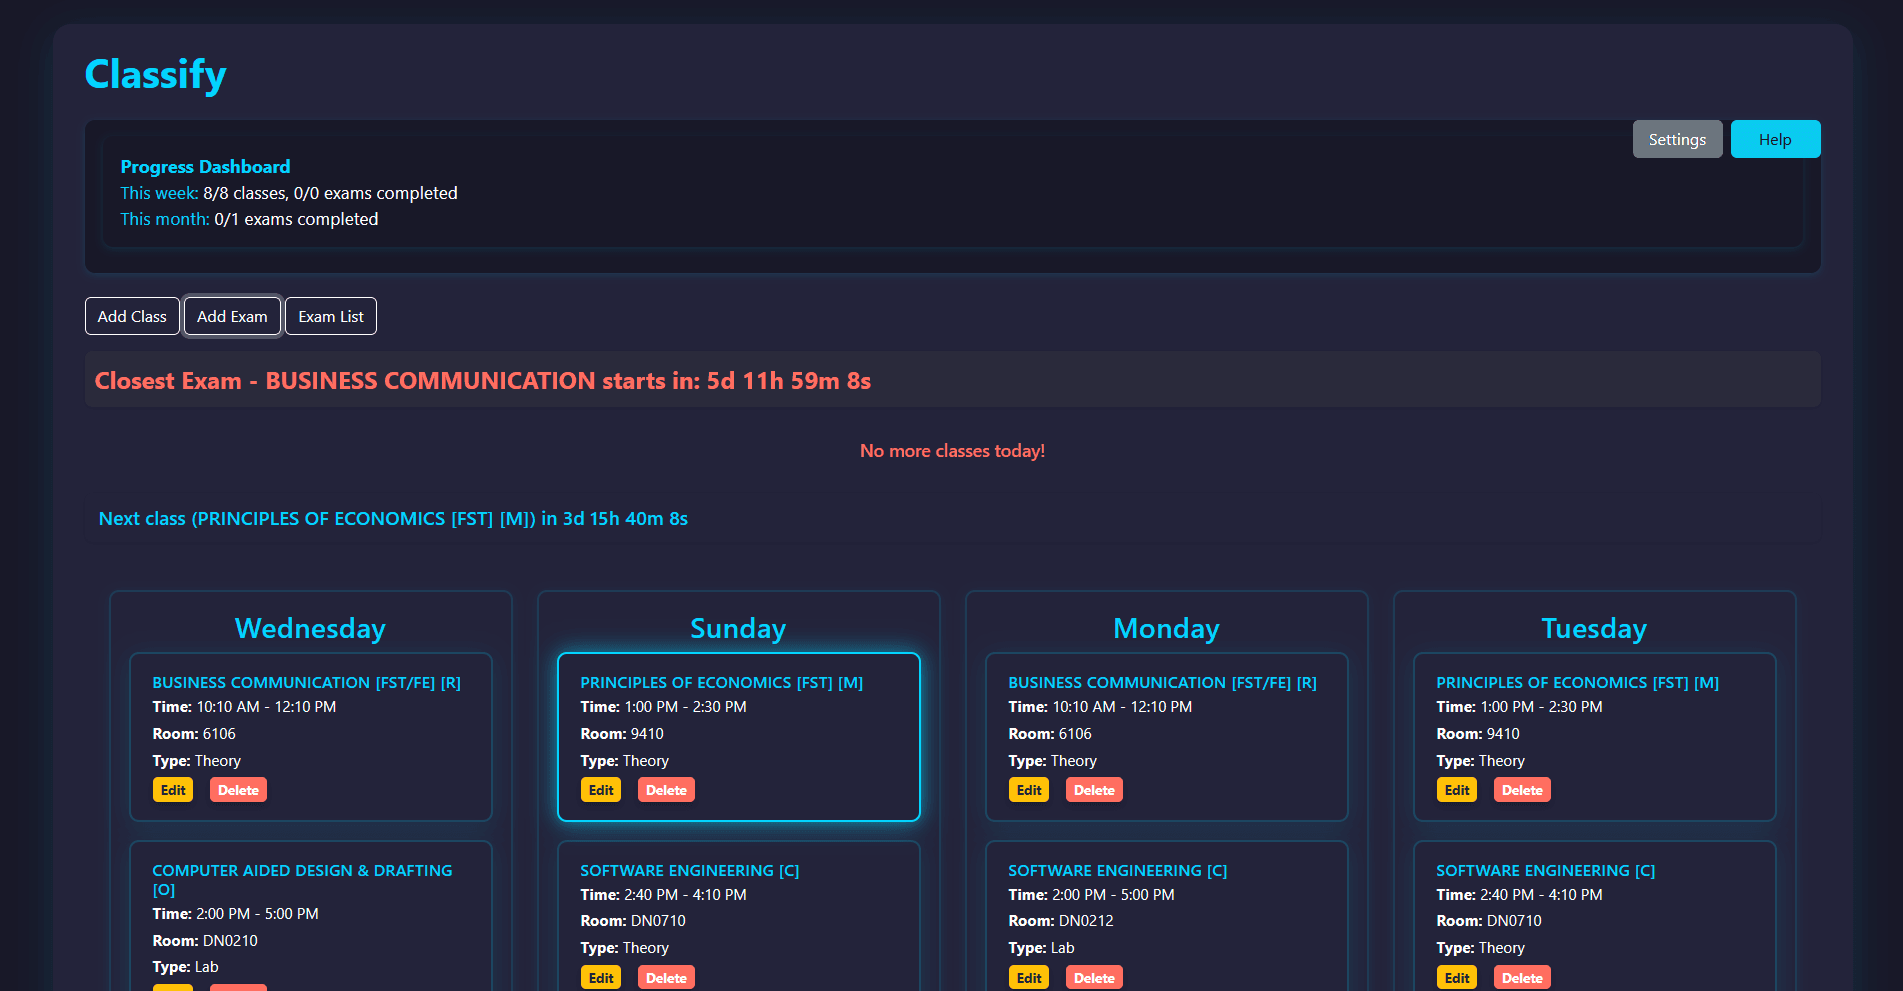Select the highlighted Sunday Principles of Economics card
Viewport: 1903px width, 991px height.
coord(739,737)
